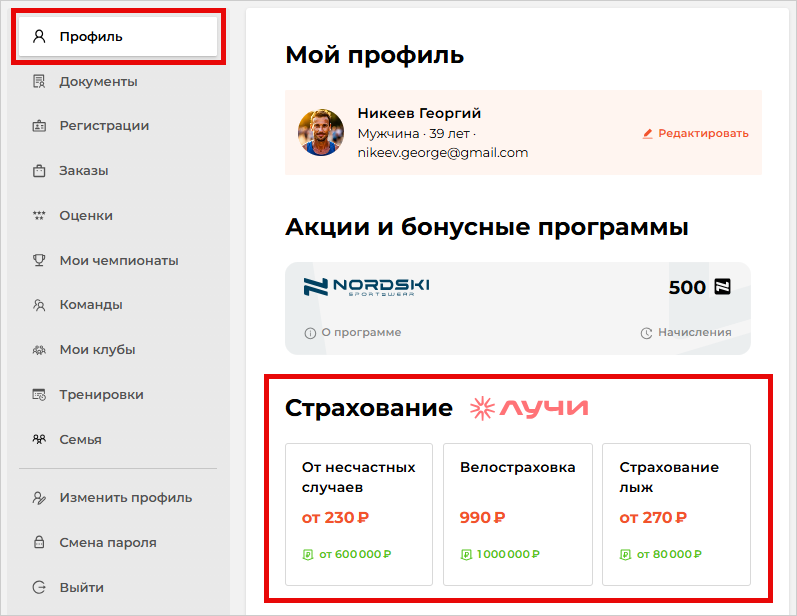Viewport: 797px width, 616px height.
Task: Click the Мужчина · 39 лет text
Action: click(414, 134)
